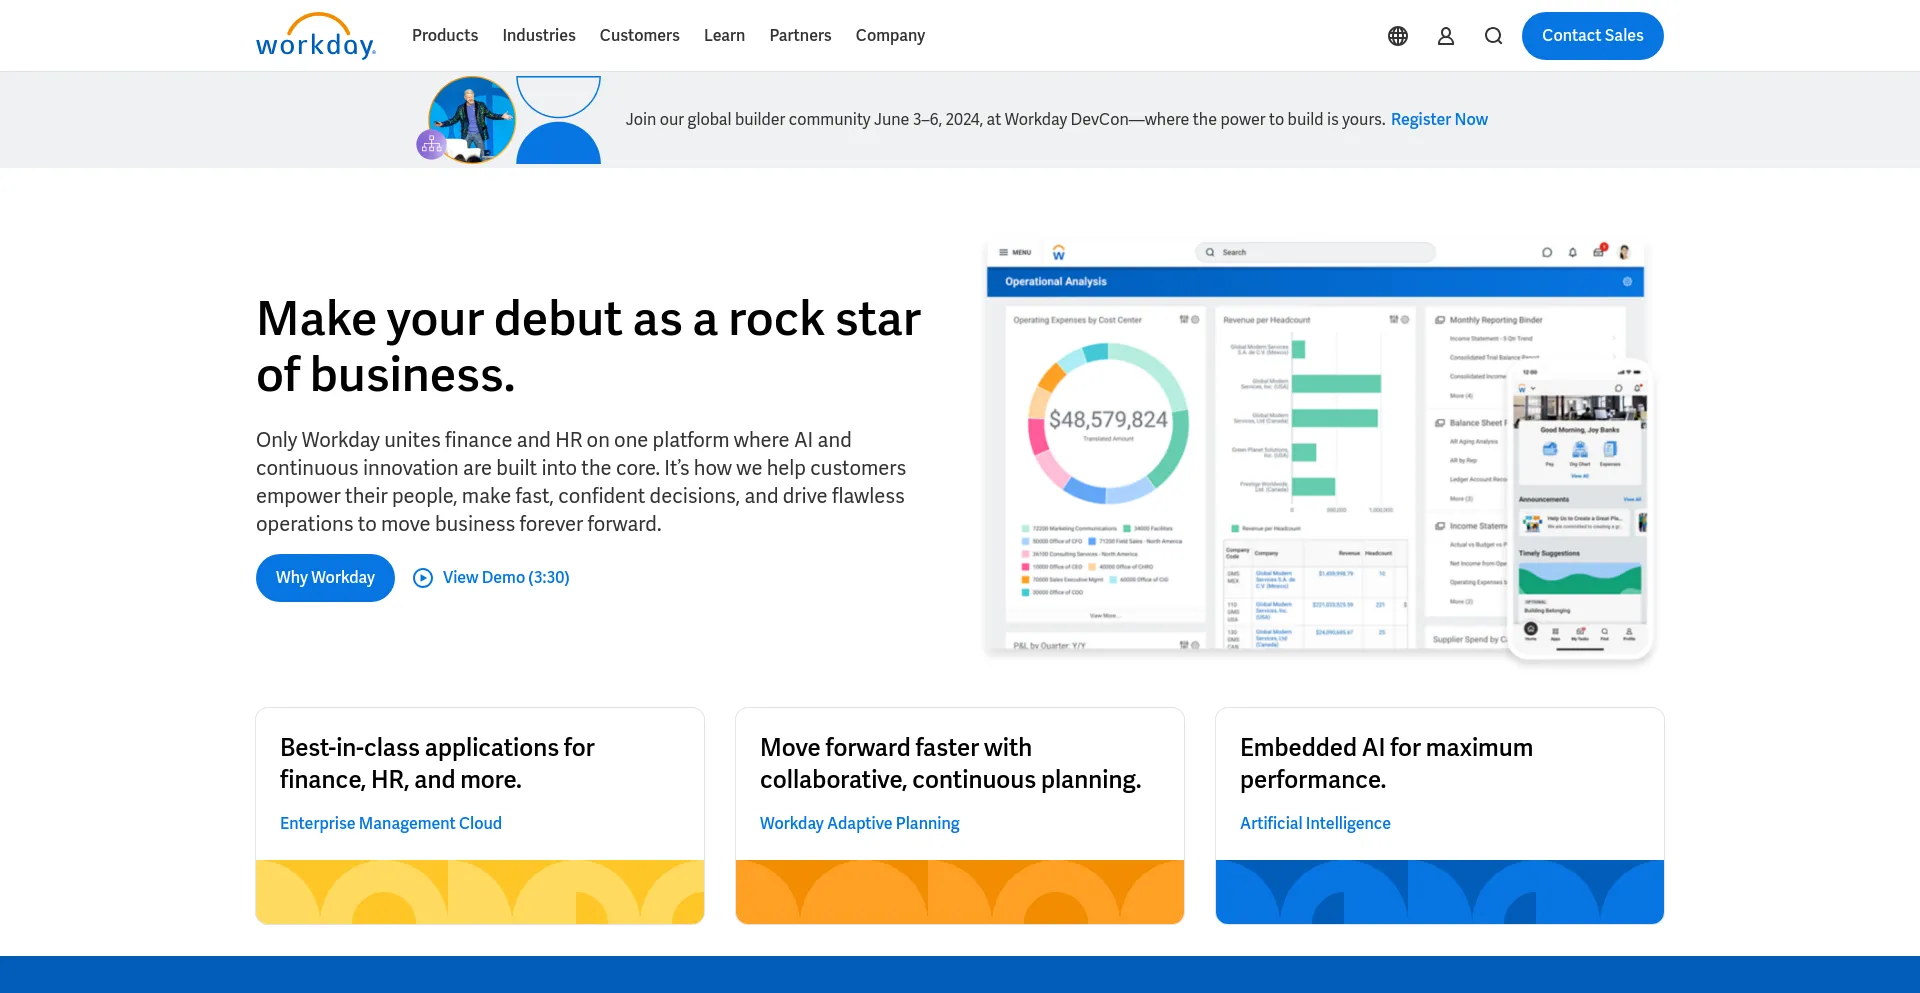Open the Customers menu
This screenshot has height=993, width=1920.
click(x=640, y=35)
